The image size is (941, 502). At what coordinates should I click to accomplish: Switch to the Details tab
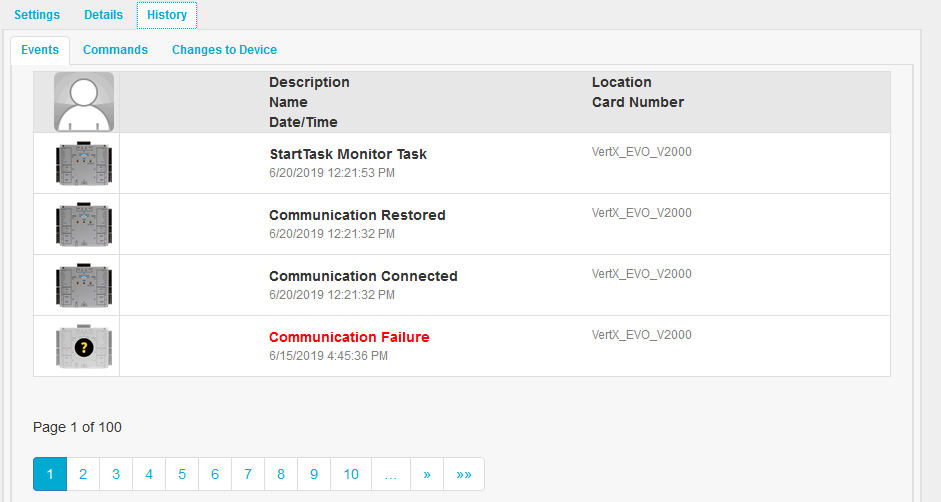(103, 15)
